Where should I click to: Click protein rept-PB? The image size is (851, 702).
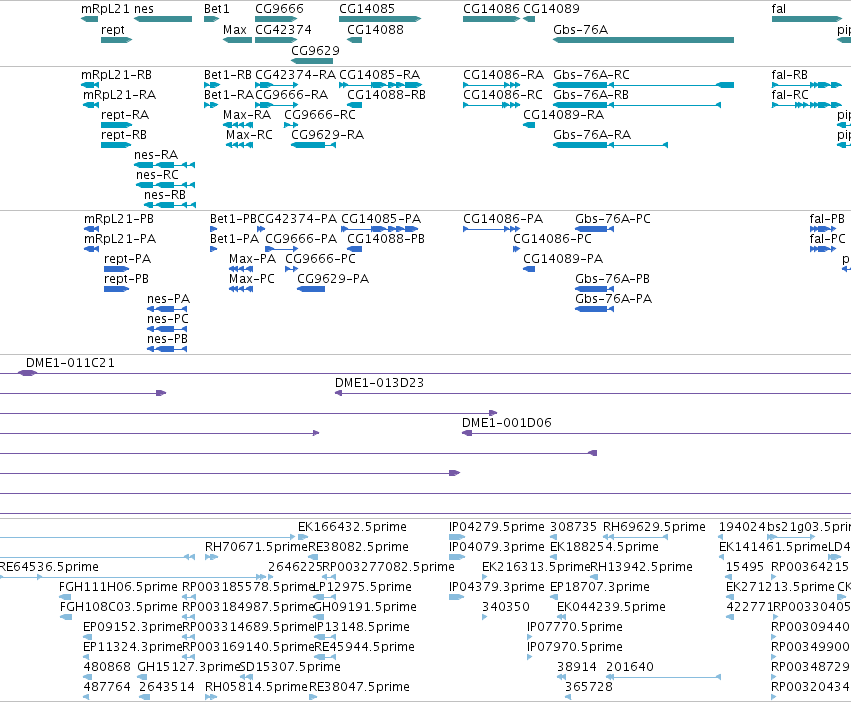pyautogui.click(x=116, y=289)
